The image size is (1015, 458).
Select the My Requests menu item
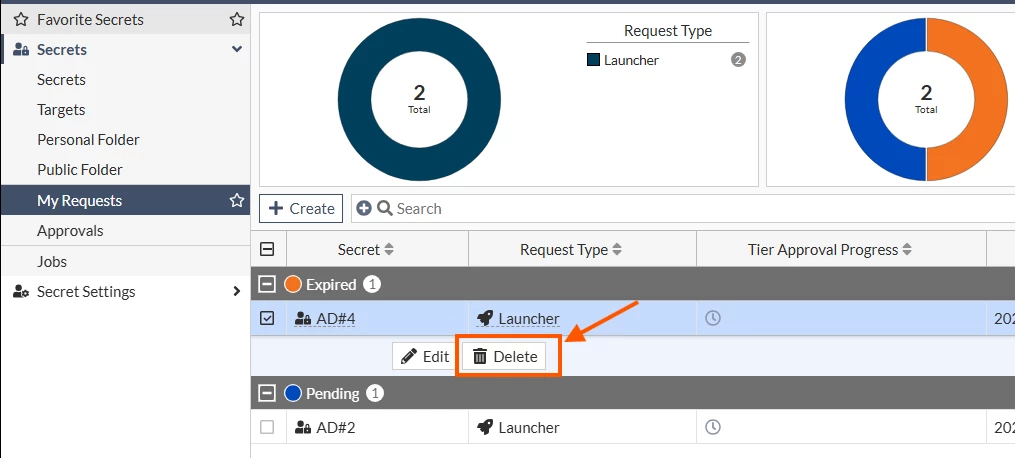pos(125,201)
